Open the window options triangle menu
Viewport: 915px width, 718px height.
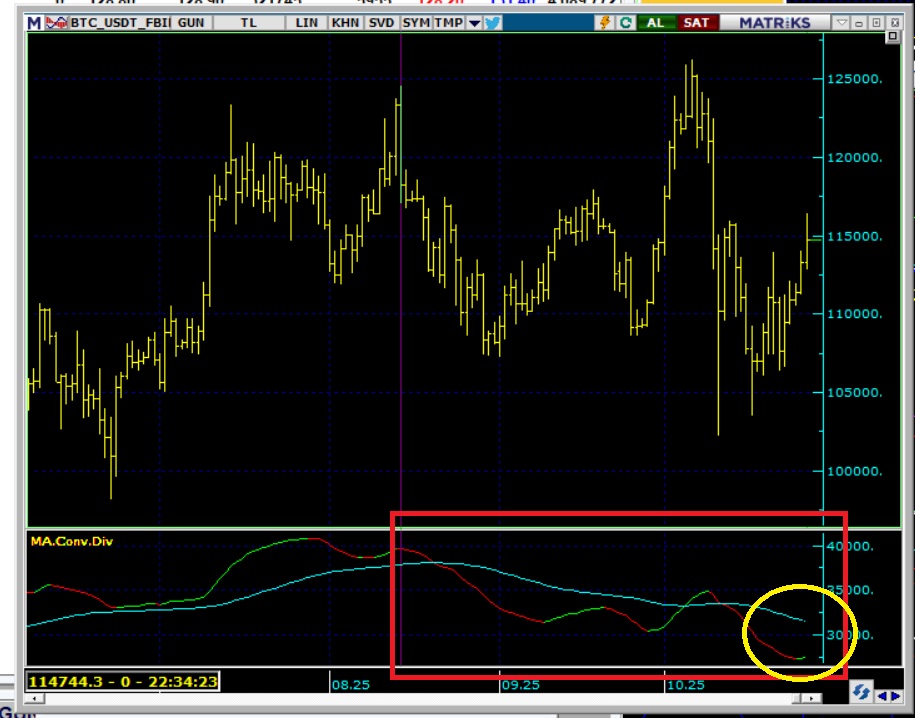(842, 22)
